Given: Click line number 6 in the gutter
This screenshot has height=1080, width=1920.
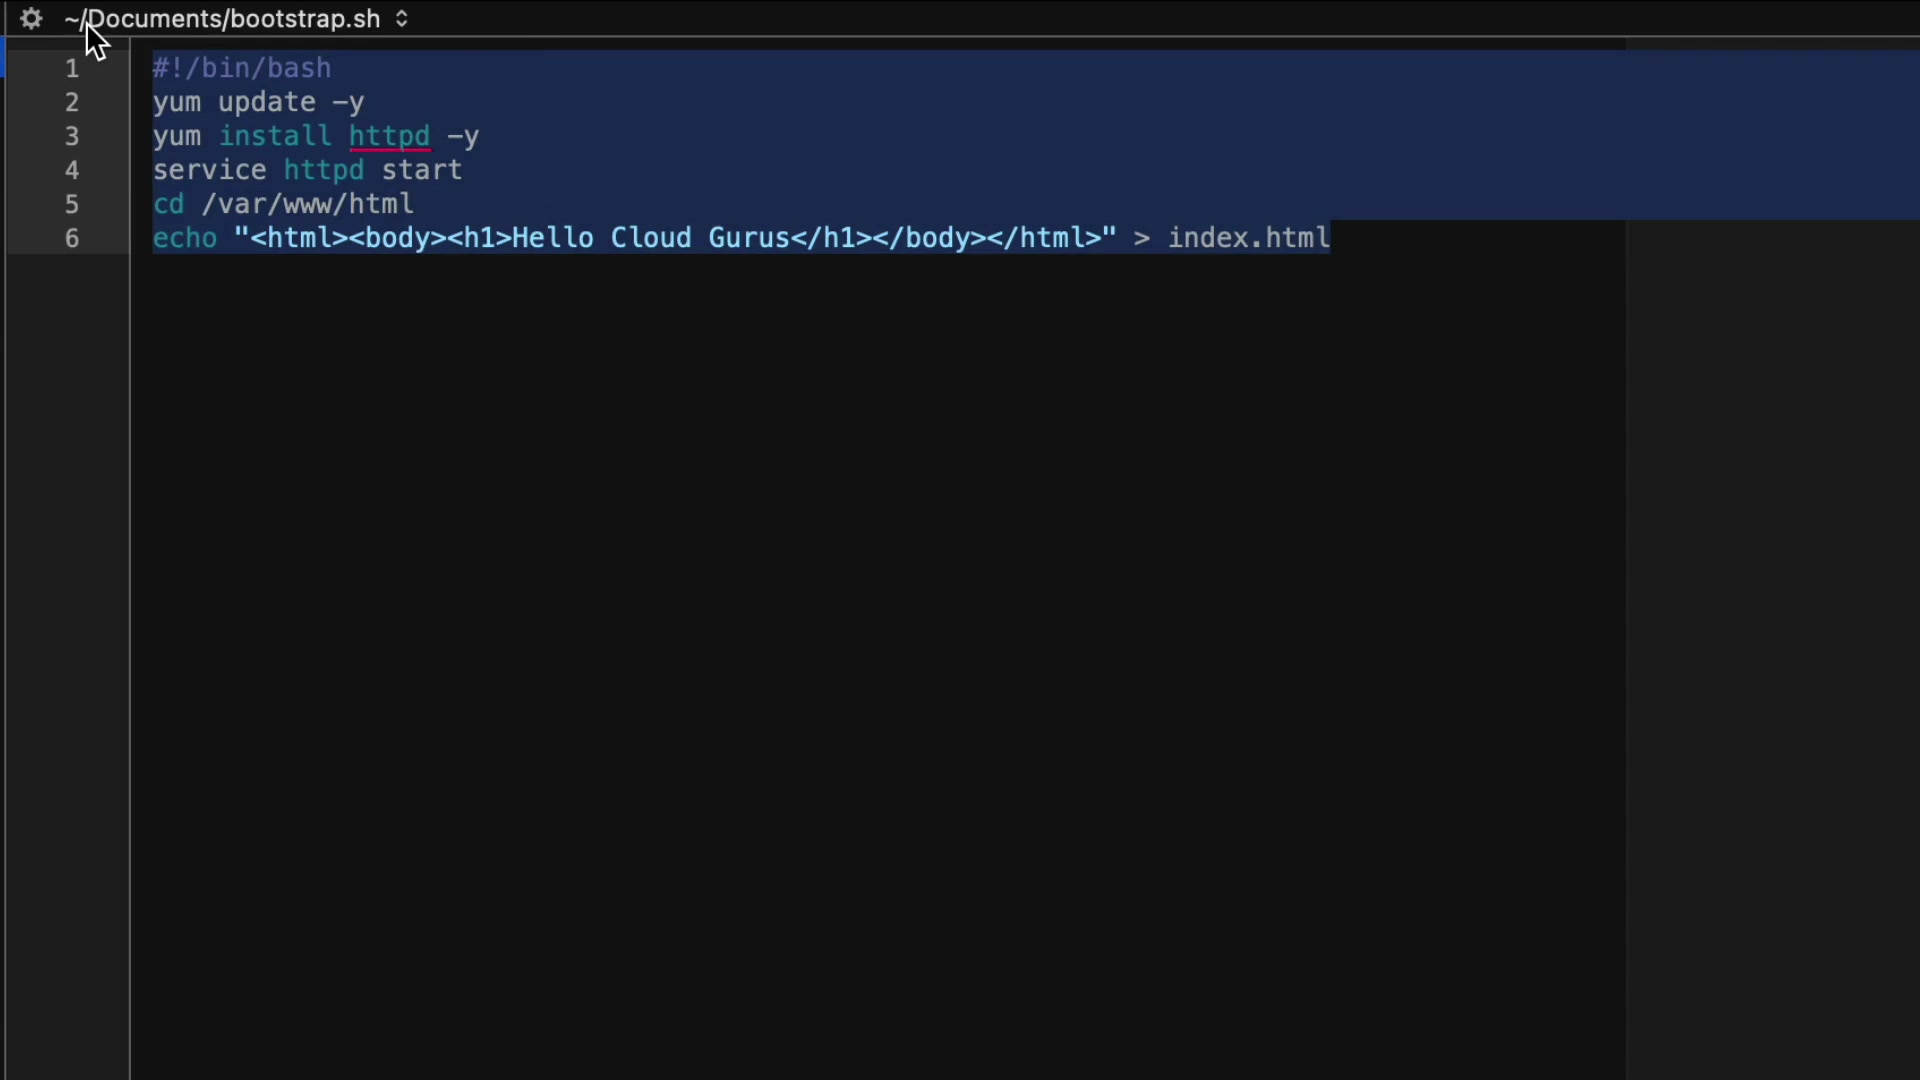Looking at the screenshot, I should (x=72, y=239).
